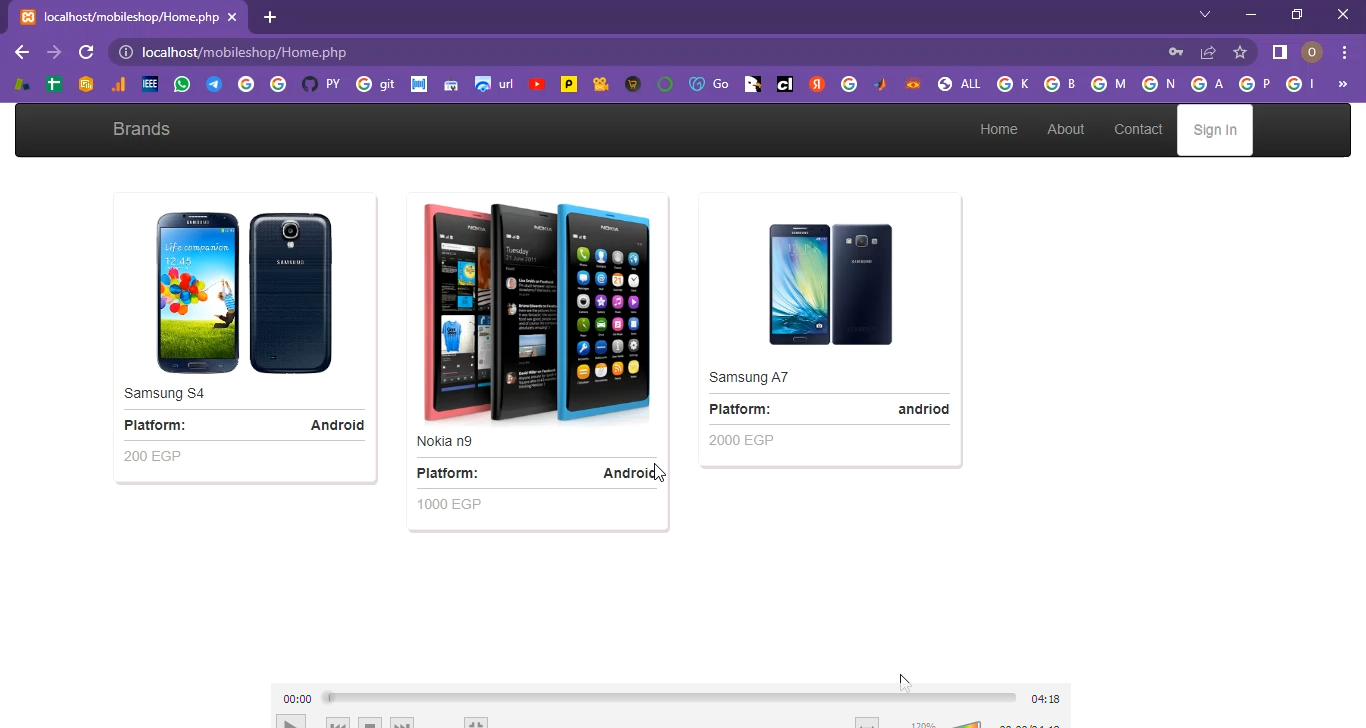1366x728 pixels.
Task: Open the url bookmark
Action: (494, 85)
